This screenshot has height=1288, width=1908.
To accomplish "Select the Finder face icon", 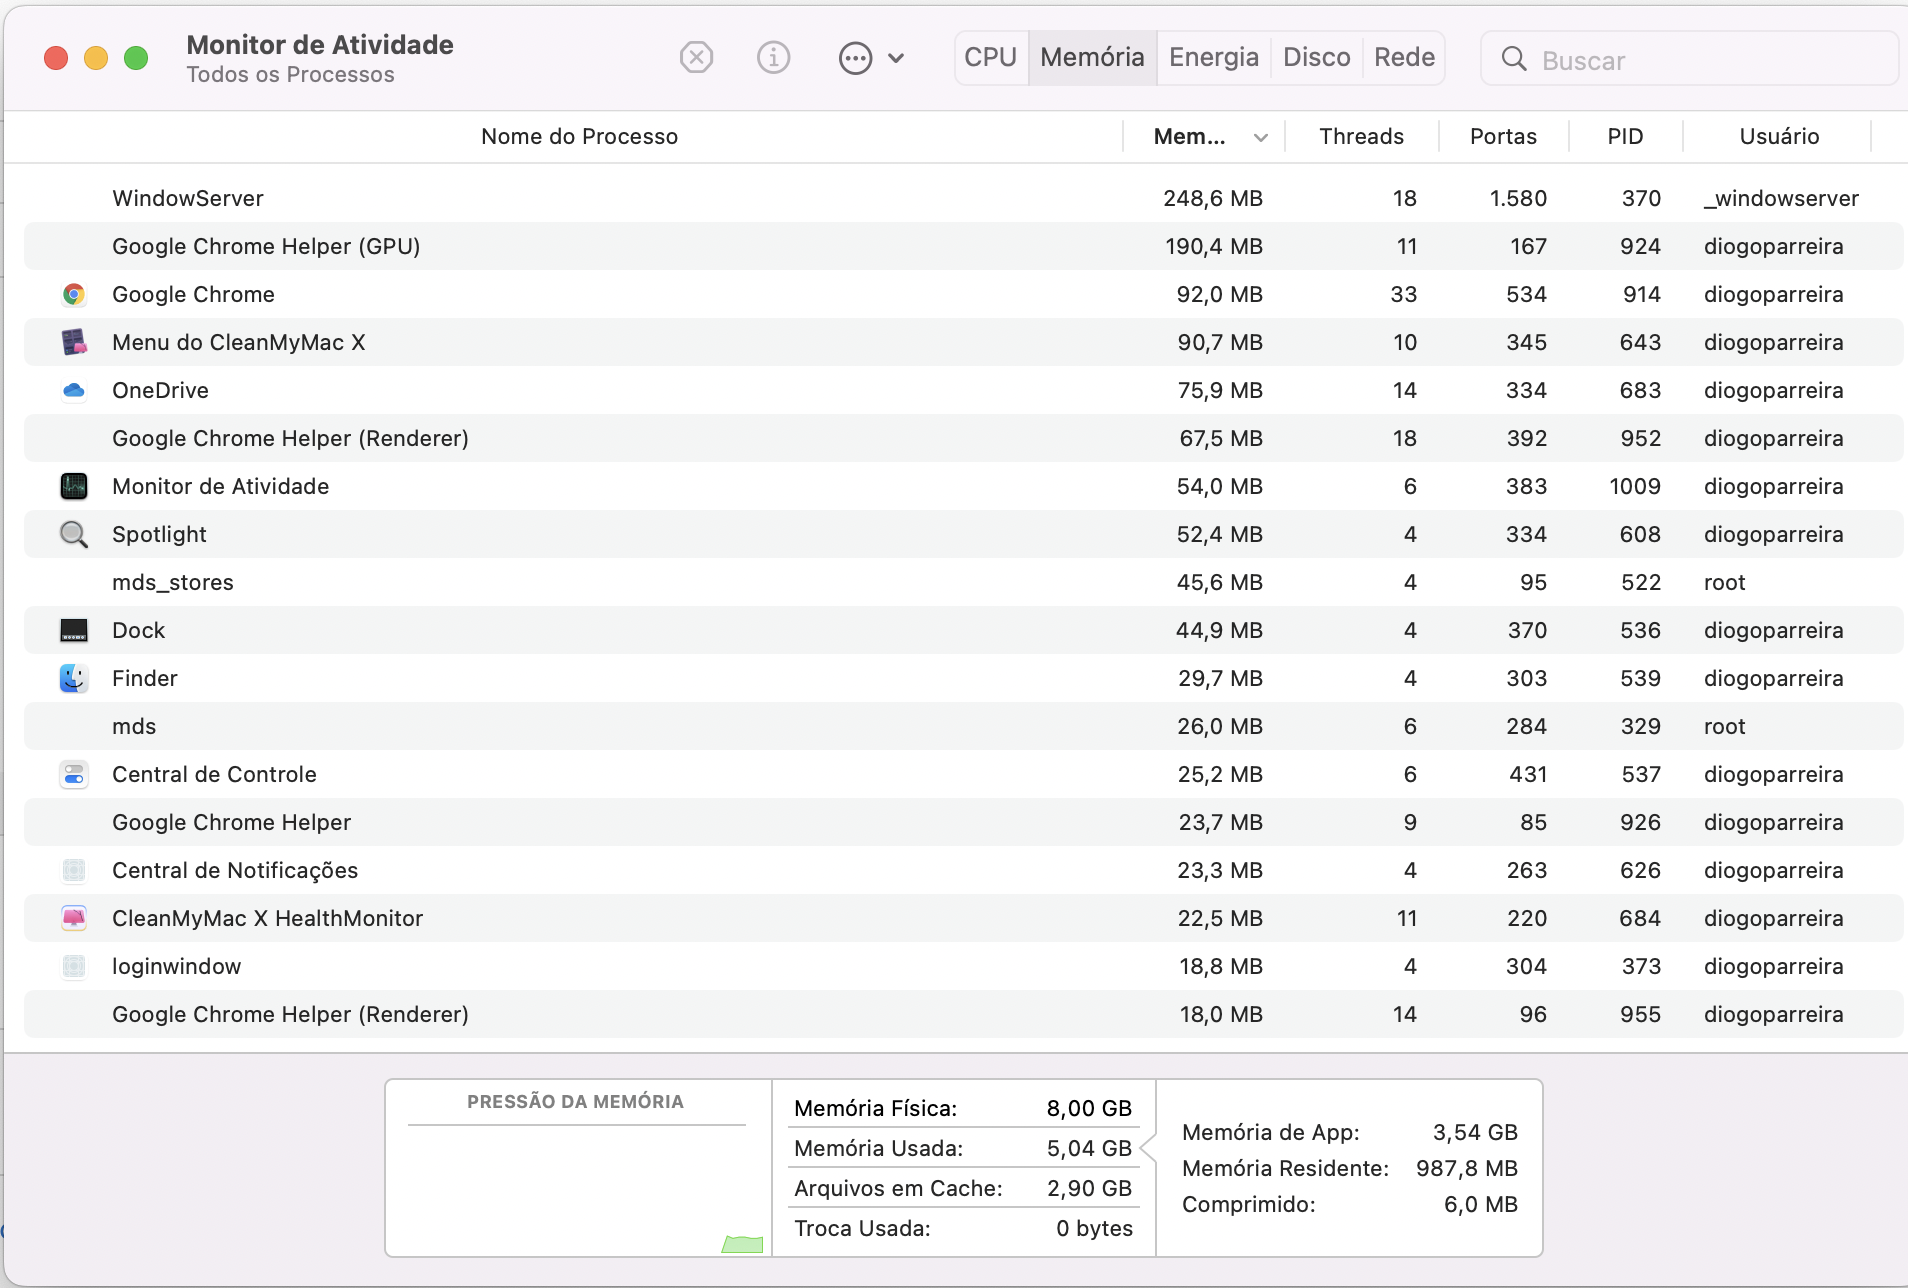I will (x=73, y=678).
